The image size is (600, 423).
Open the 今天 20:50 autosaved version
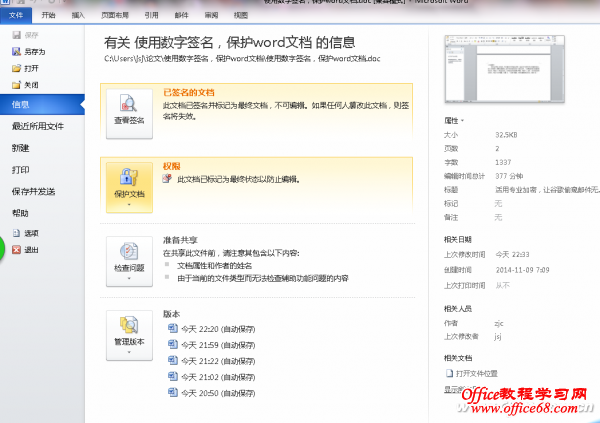click(210, 391)
